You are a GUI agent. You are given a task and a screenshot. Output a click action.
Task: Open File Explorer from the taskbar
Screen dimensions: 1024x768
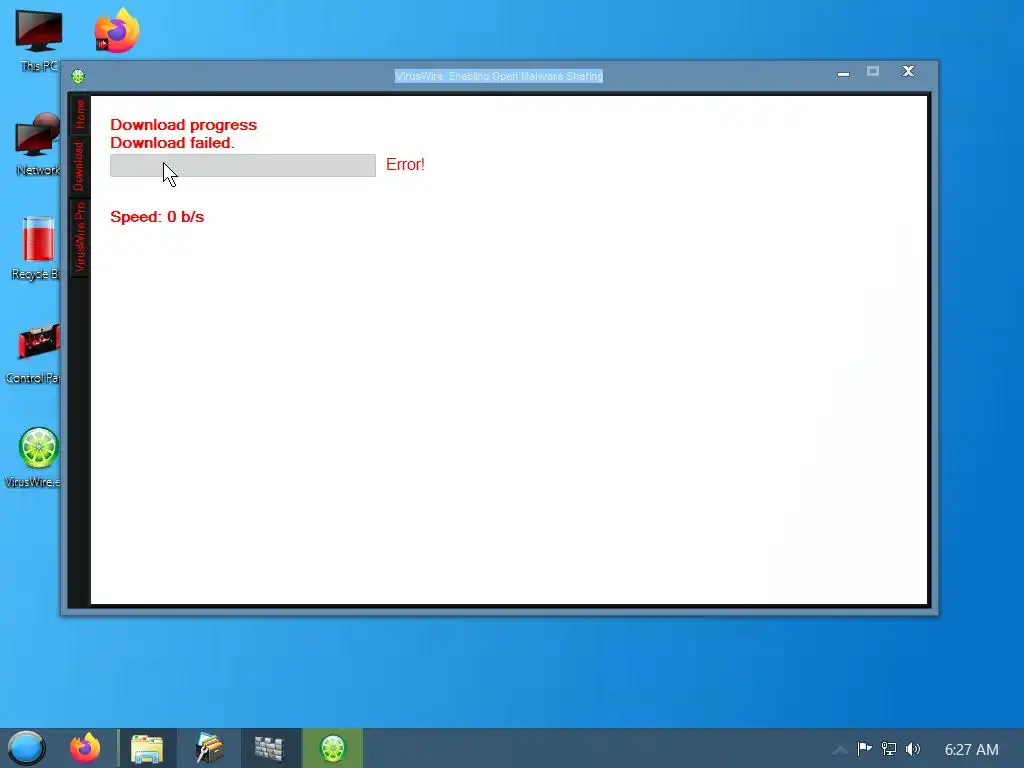pos(147,748)
